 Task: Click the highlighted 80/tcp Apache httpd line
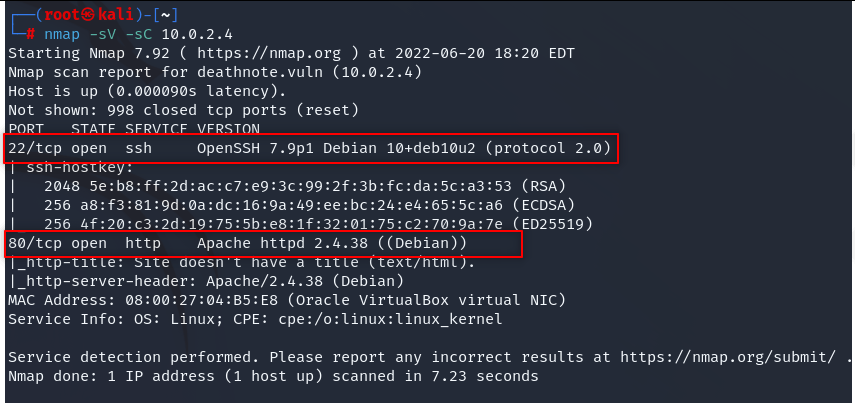click(263, 244)
